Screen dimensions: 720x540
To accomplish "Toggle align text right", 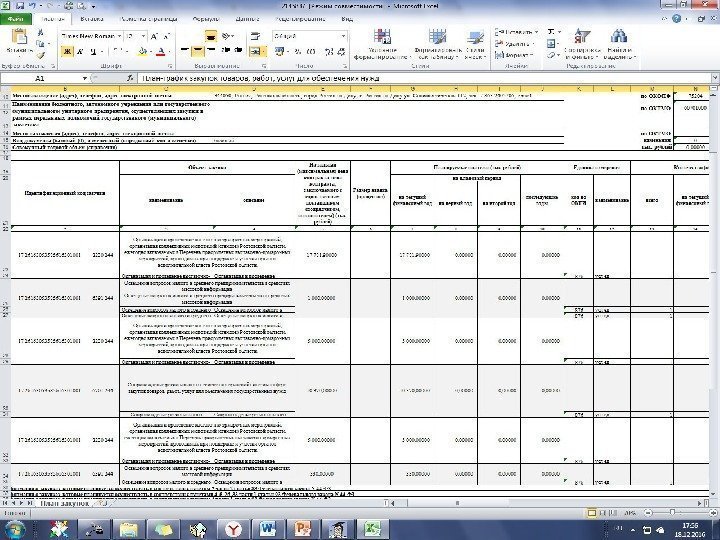I will click(x=211, y=51).
